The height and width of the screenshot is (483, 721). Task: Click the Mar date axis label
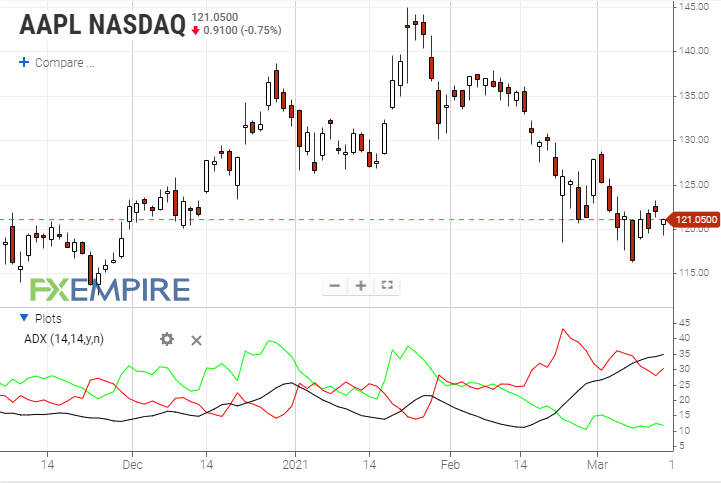(597, 465)
